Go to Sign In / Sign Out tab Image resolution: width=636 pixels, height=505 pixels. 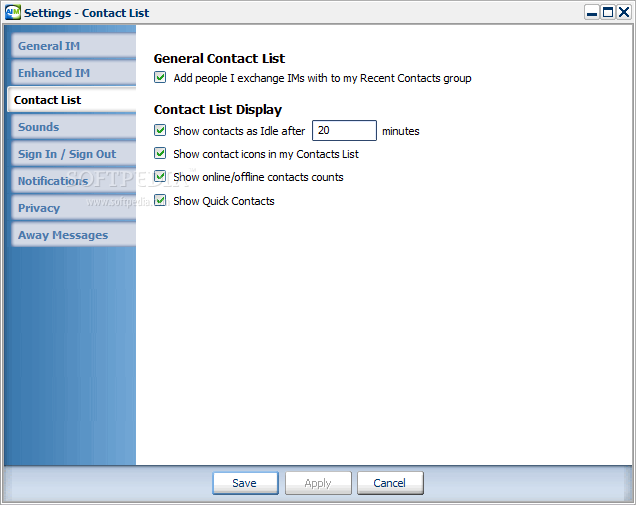coord(73,154)
